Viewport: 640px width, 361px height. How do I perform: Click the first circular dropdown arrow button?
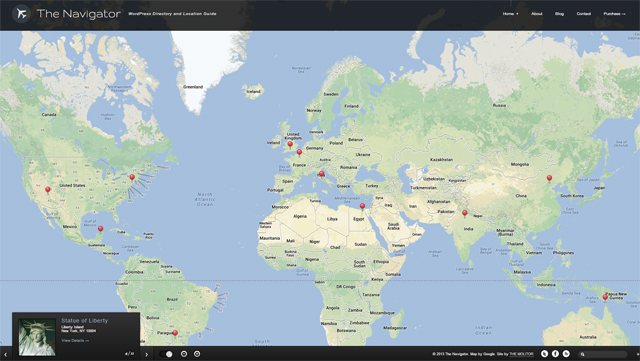tap(184, 354)
